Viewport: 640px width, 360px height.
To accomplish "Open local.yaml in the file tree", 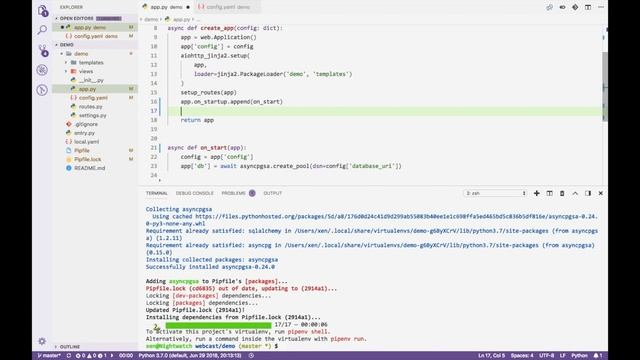I will pos(86,142).
